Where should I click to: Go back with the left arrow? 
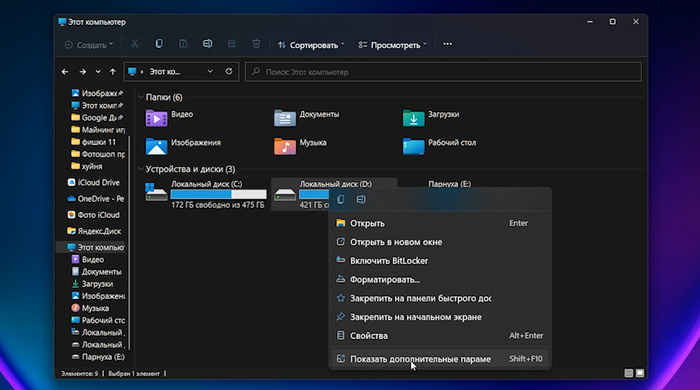pyautogui.click(x=65, y=71)
